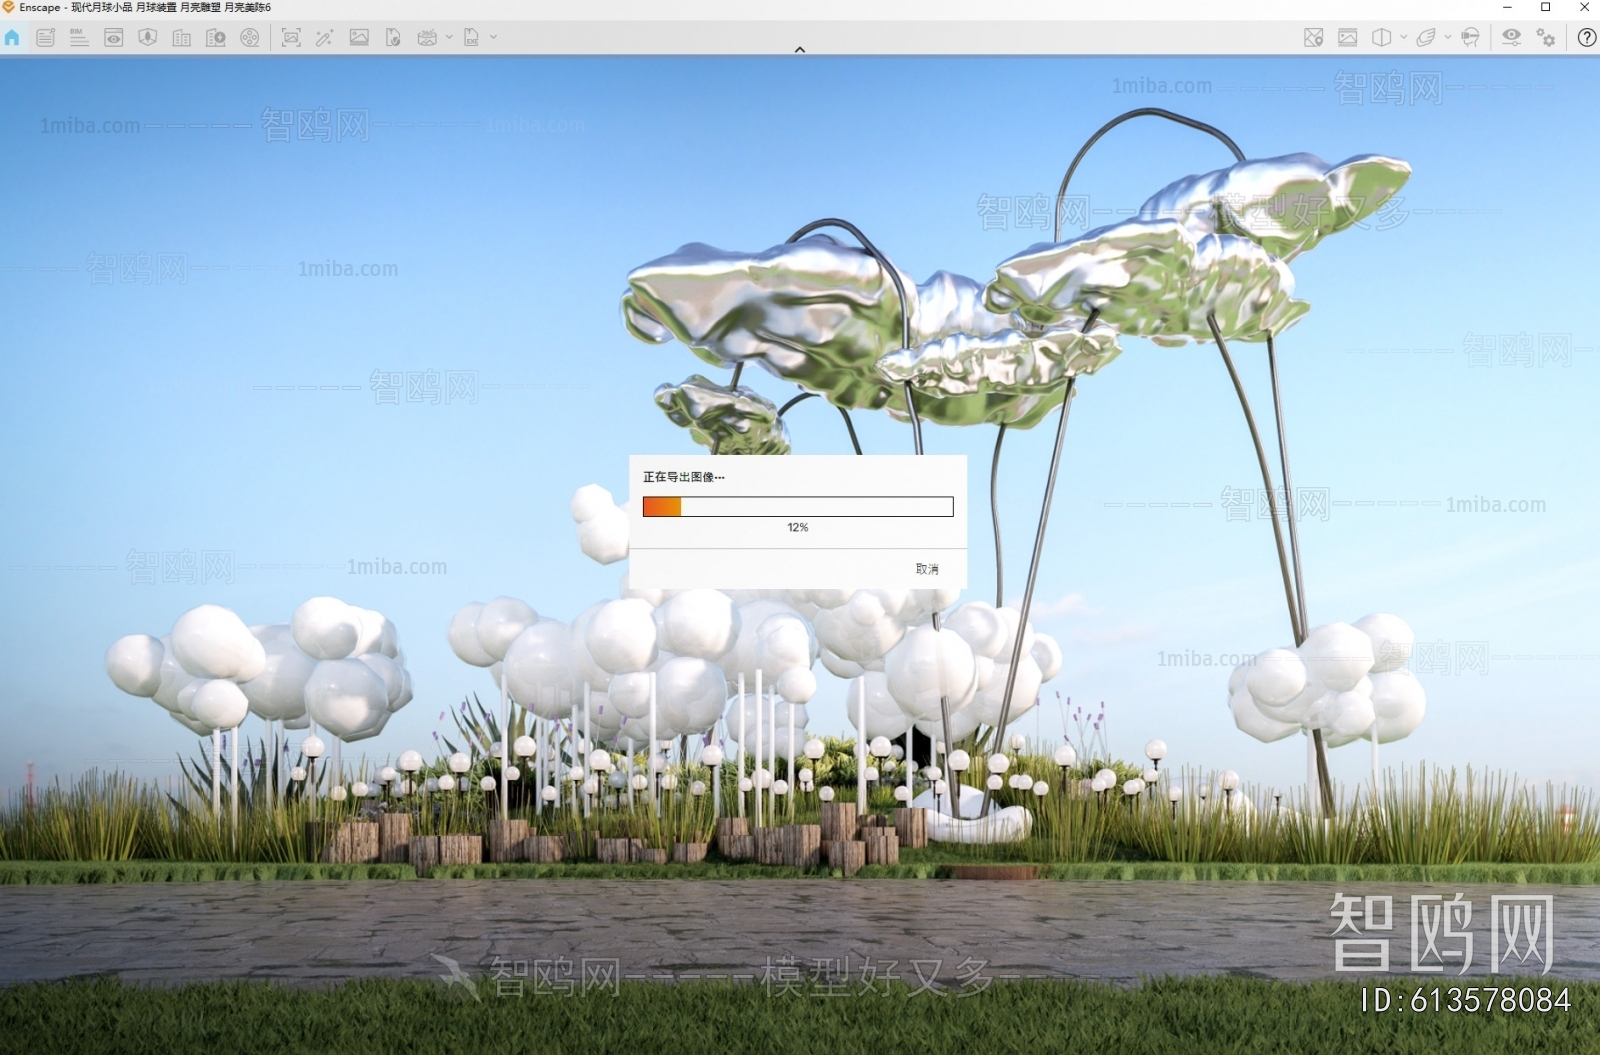Click the Home icon in the toolbar

pyautogui.click(x=12, y=38)
